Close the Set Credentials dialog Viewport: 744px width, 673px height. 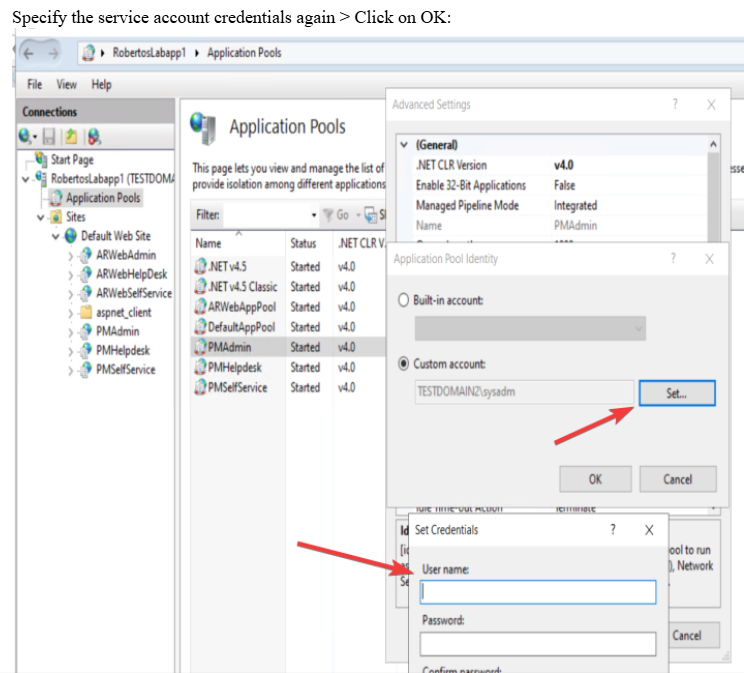pyautogui.click(x=649, y=530)
